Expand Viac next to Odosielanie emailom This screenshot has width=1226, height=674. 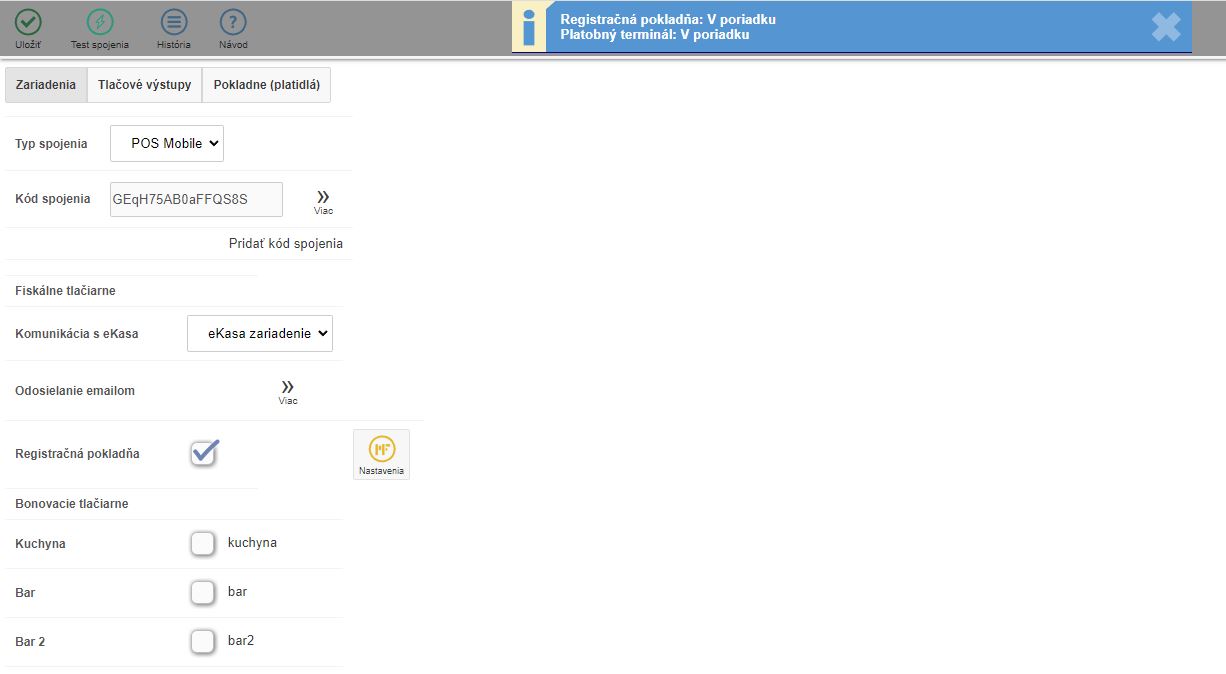coord(288,390)
